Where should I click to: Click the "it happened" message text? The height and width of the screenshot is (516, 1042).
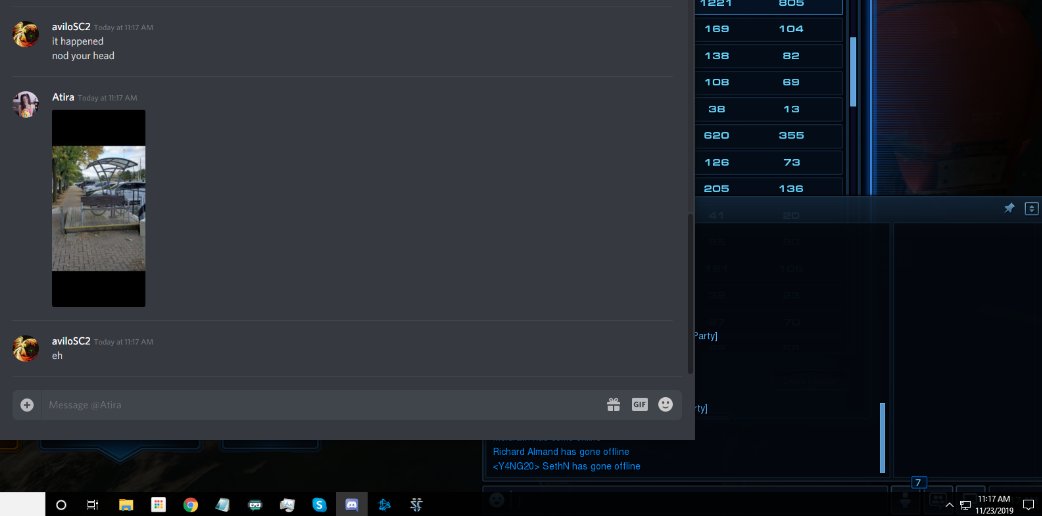pos(78,41)
